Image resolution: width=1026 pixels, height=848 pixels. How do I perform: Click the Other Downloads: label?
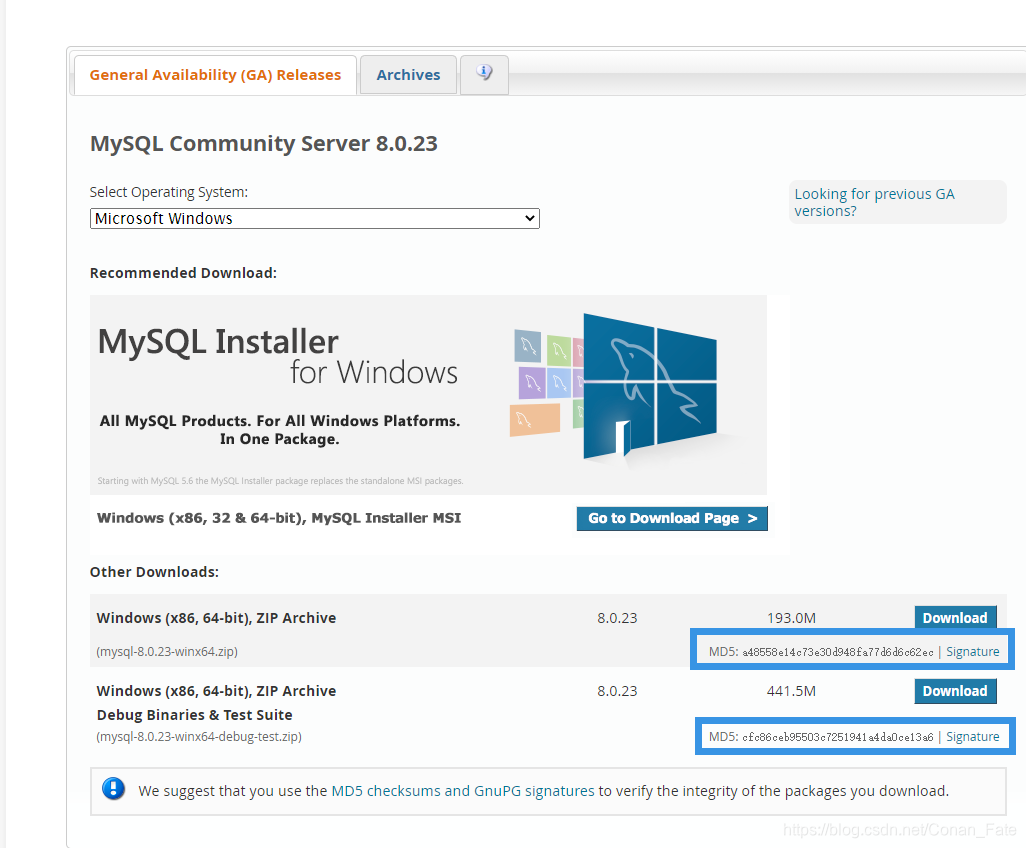point(154,572)
